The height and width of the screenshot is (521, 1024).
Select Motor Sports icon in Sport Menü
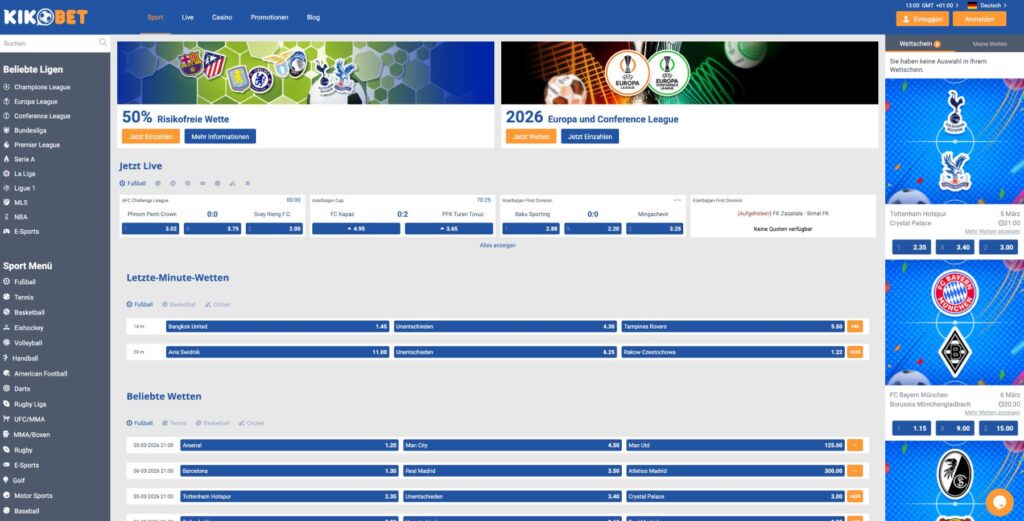[x=7, y=496]
